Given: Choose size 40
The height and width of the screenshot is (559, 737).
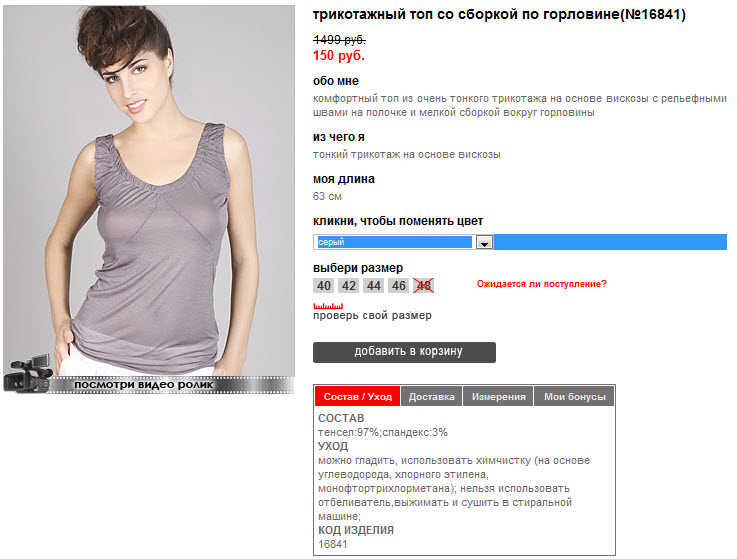Looking at the screenshot, I should 323,285.
